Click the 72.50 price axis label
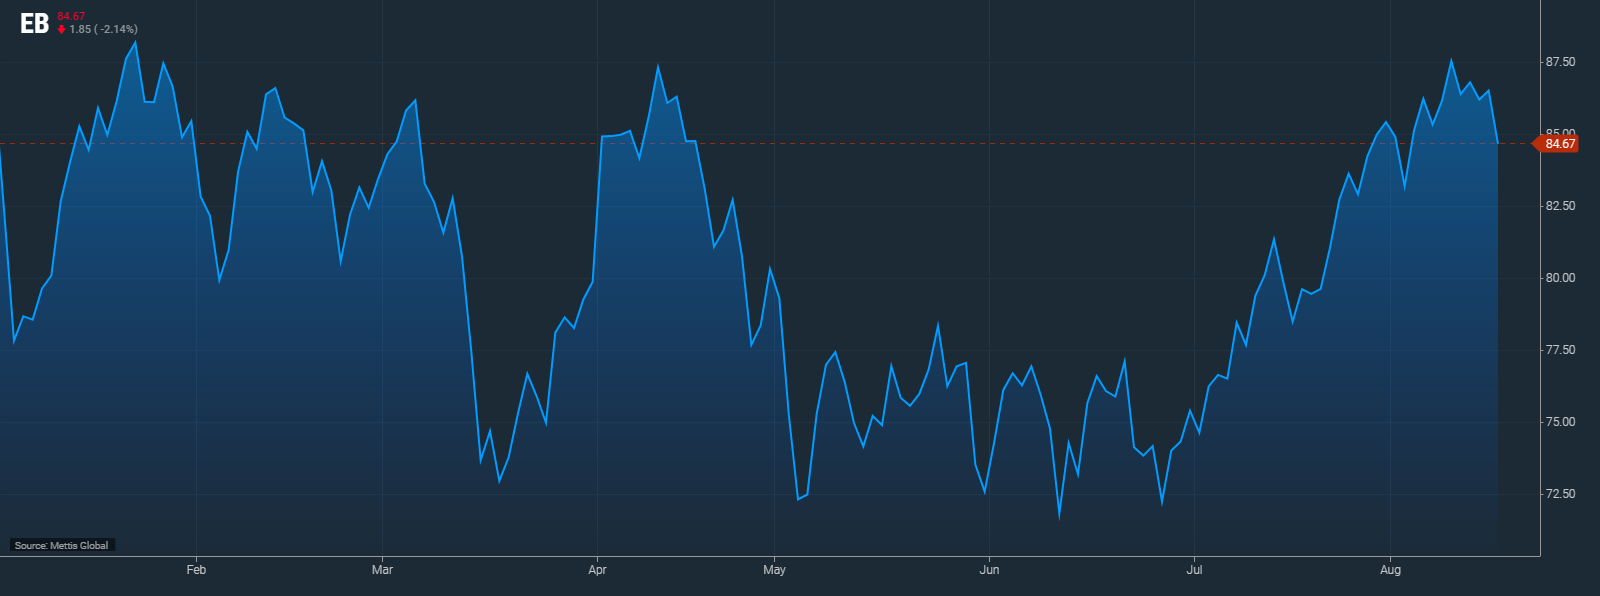This screenshot has width=1600, height=596. point(1560,494)
